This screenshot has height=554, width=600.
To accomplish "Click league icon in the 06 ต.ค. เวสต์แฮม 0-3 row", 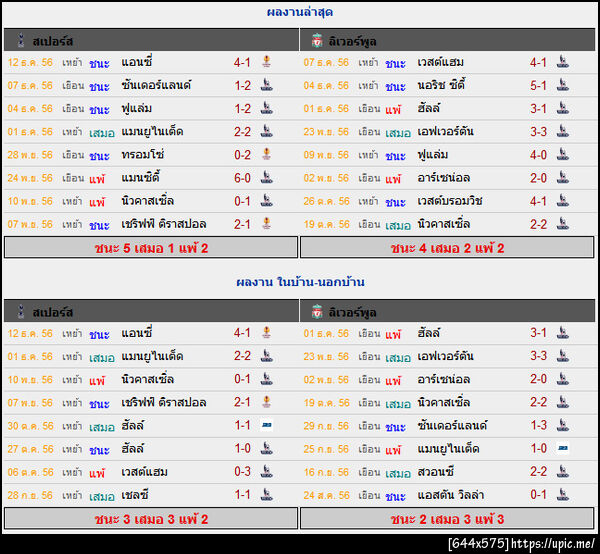I will point(266,471).
